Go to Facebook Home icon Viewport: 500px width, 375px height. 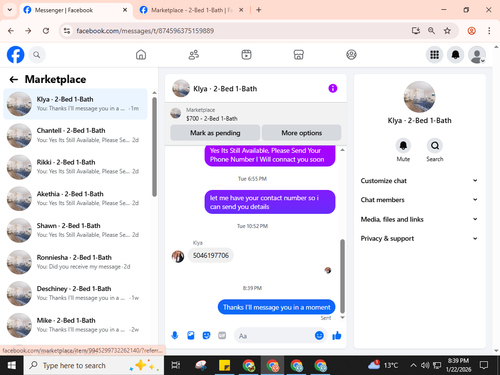pyautogui.click(x=141, y=55)
